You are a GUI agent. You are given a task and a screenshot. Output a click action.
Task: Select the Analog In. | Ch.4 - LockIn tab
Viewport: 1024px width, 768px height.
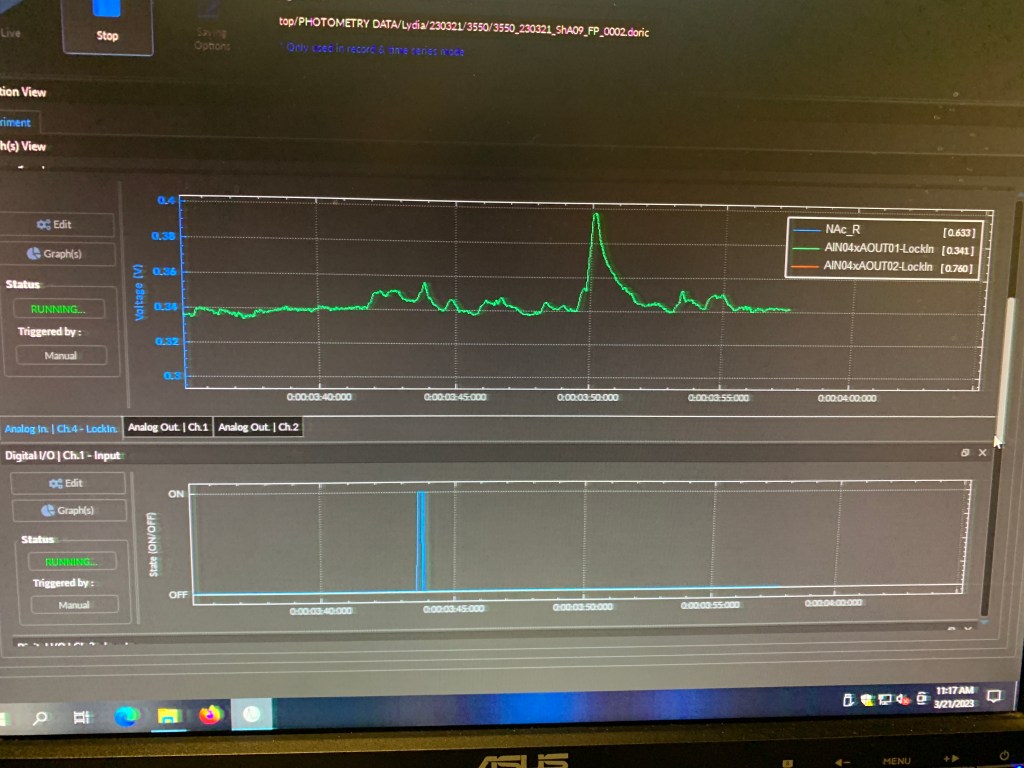(60, 429)
